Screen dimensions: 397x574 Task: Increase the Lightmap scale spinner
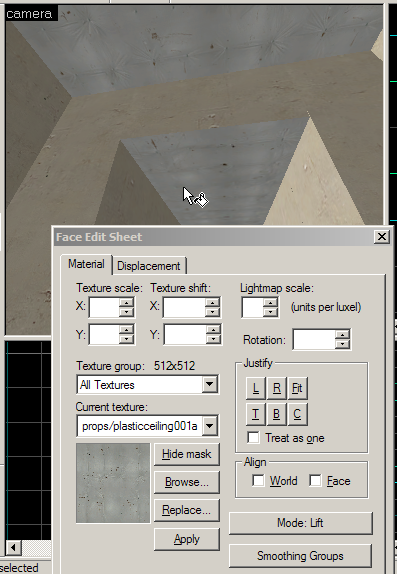click(x=270, y=303)
